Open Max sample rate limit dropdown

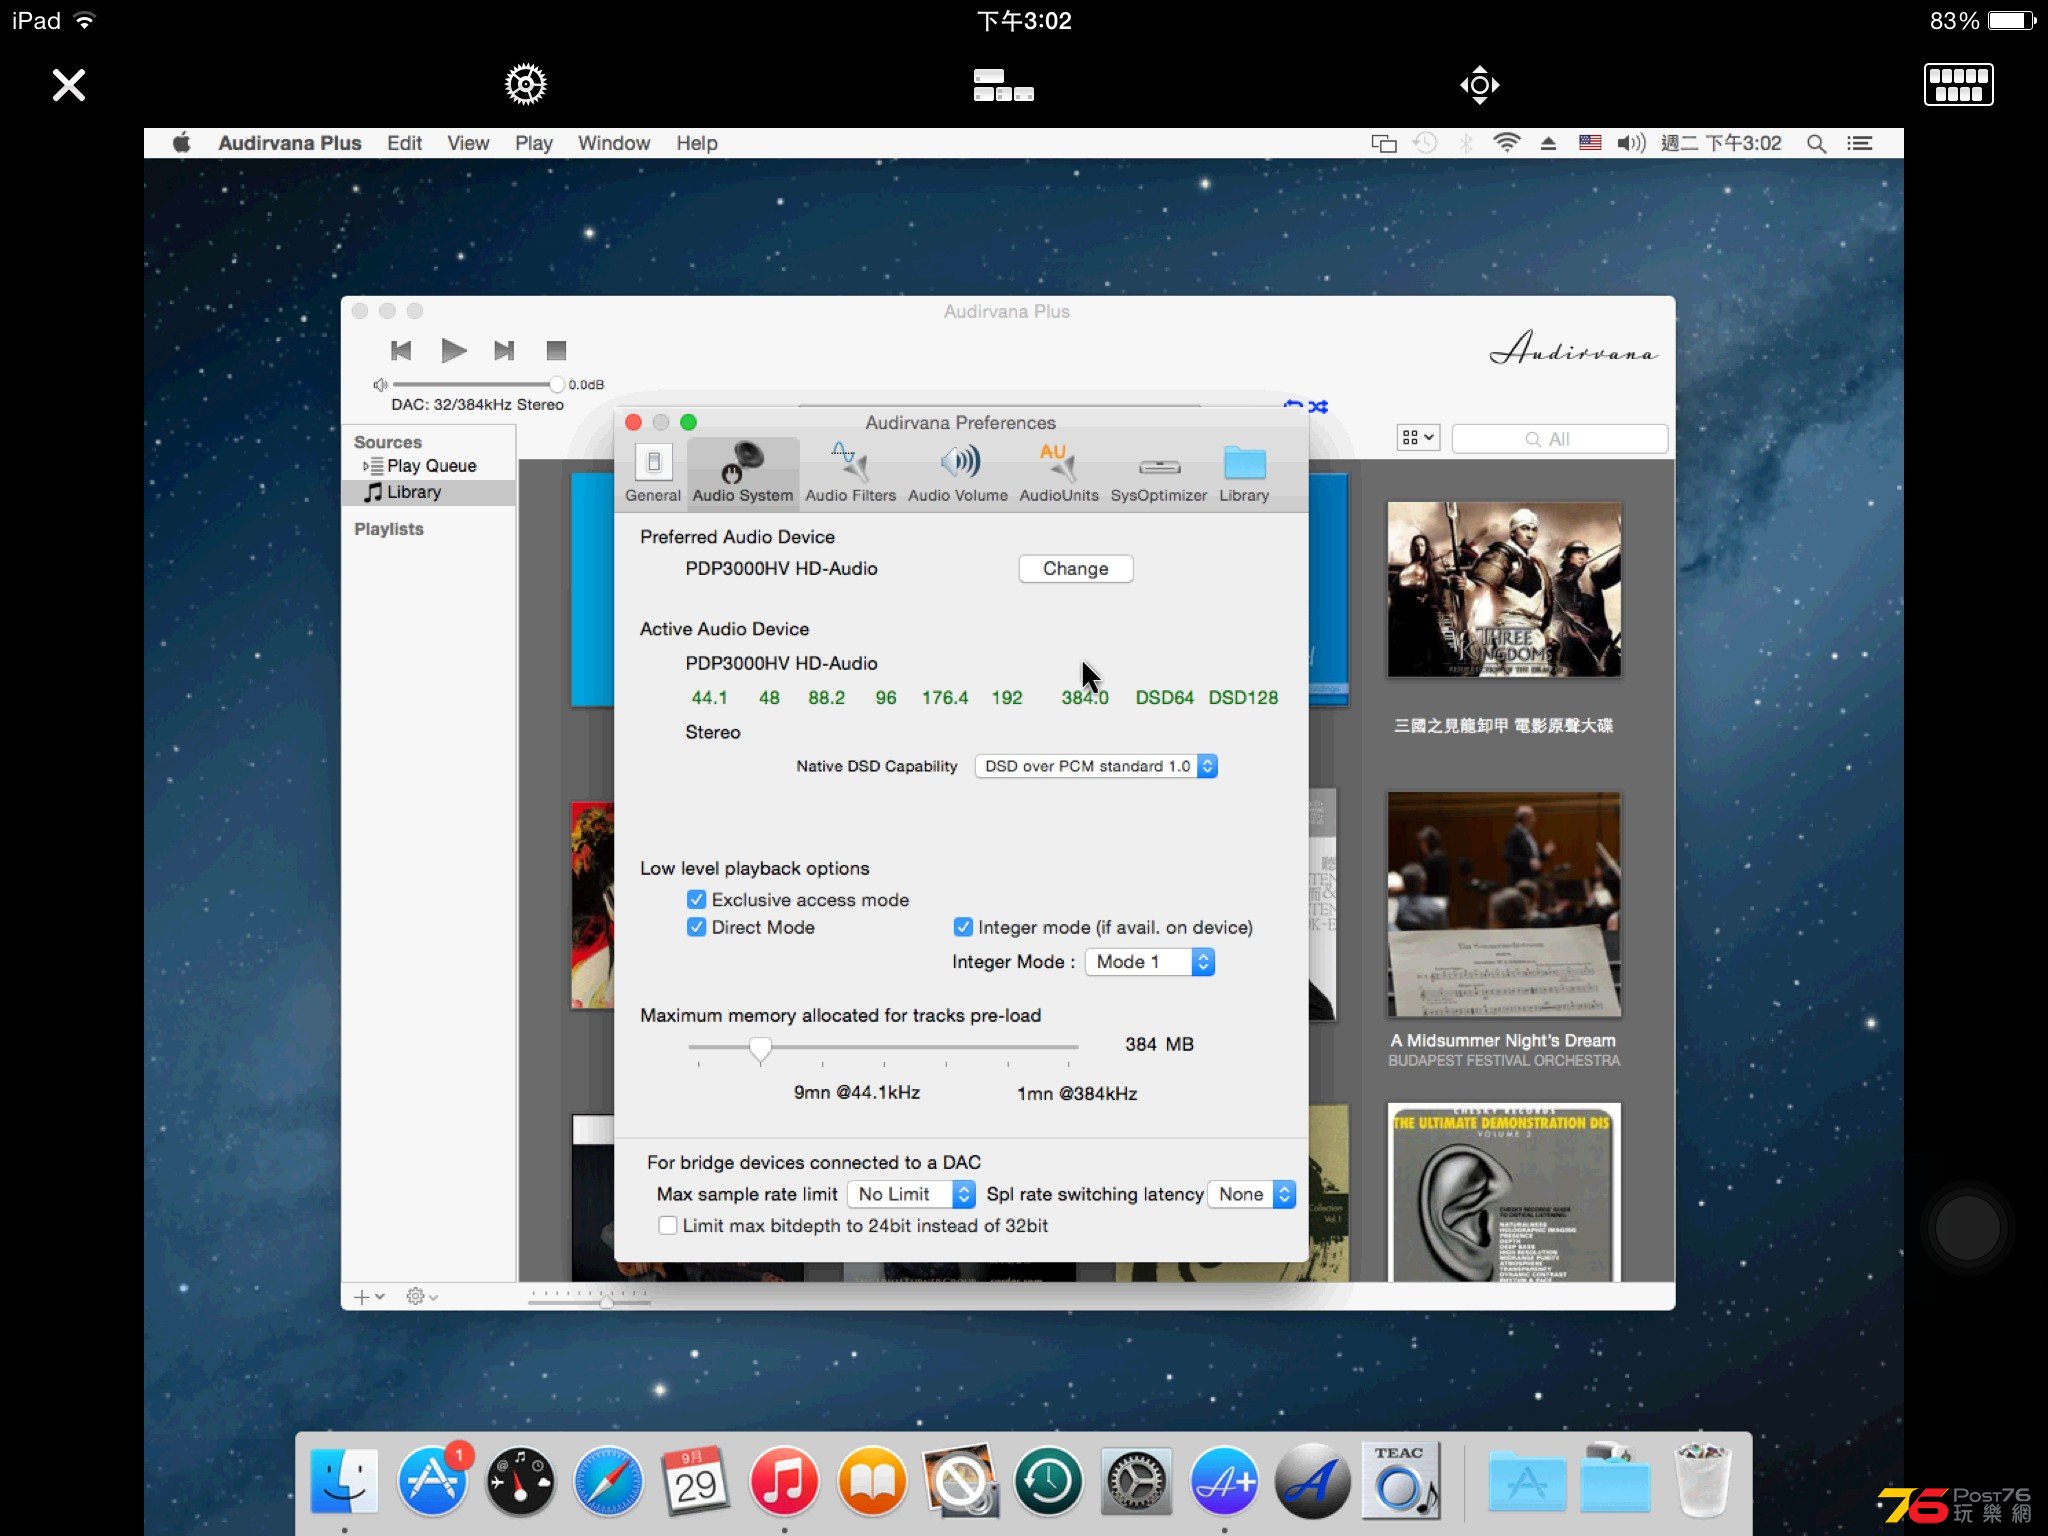(911, 1194)
